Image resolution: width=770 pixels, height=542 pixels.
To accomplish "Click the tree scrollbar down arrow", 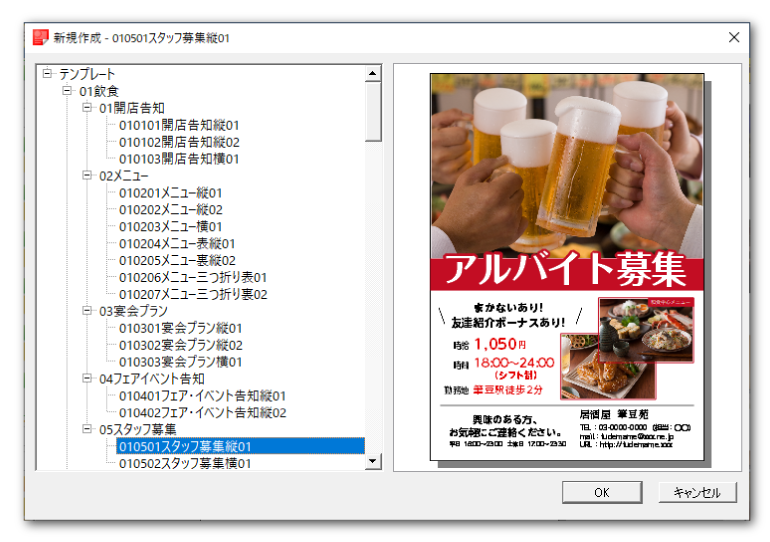I will pos(374,461).
